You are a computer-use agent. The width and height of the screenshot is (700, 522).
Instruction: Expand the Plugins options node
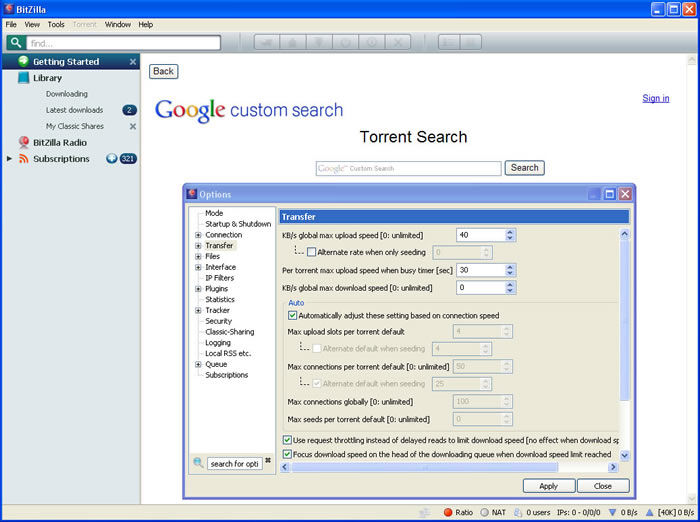198,289
